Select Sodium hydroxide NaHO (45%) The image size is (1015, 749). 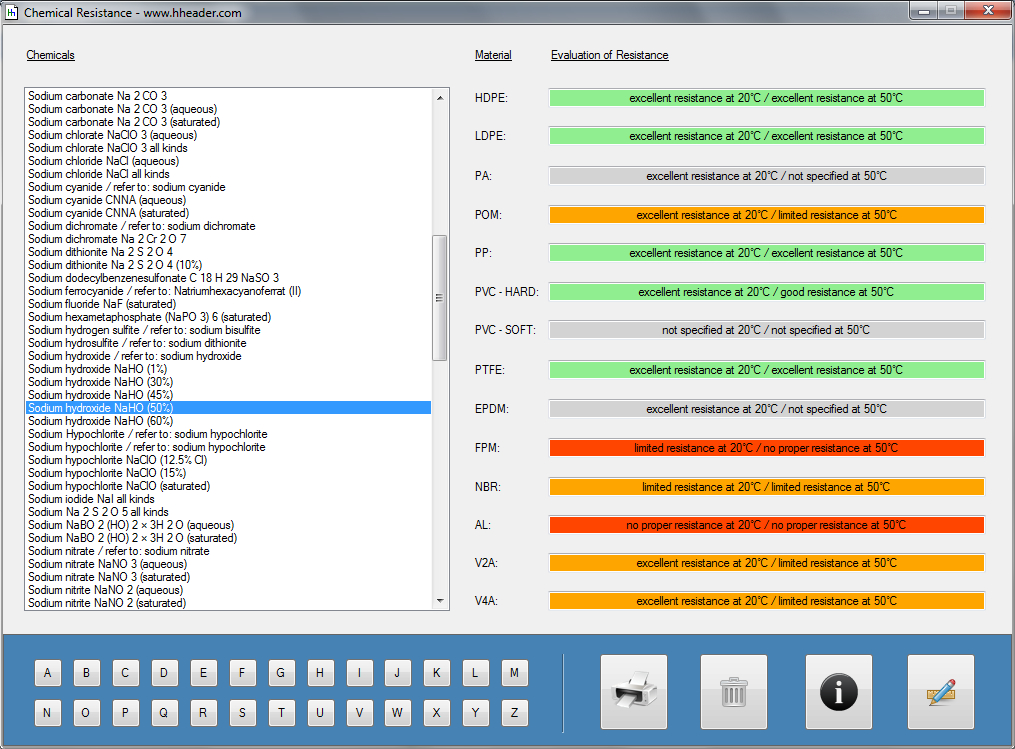coord(229,395)
